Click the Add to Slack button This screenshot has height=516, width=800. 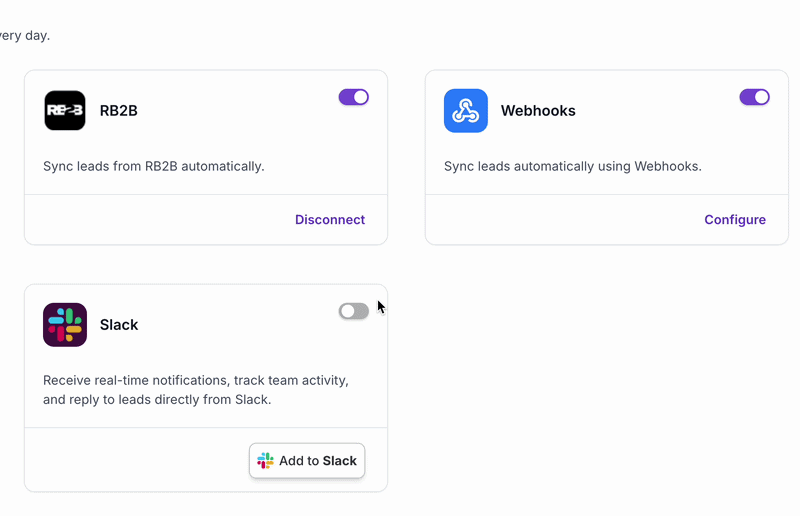tap(307, 460)
